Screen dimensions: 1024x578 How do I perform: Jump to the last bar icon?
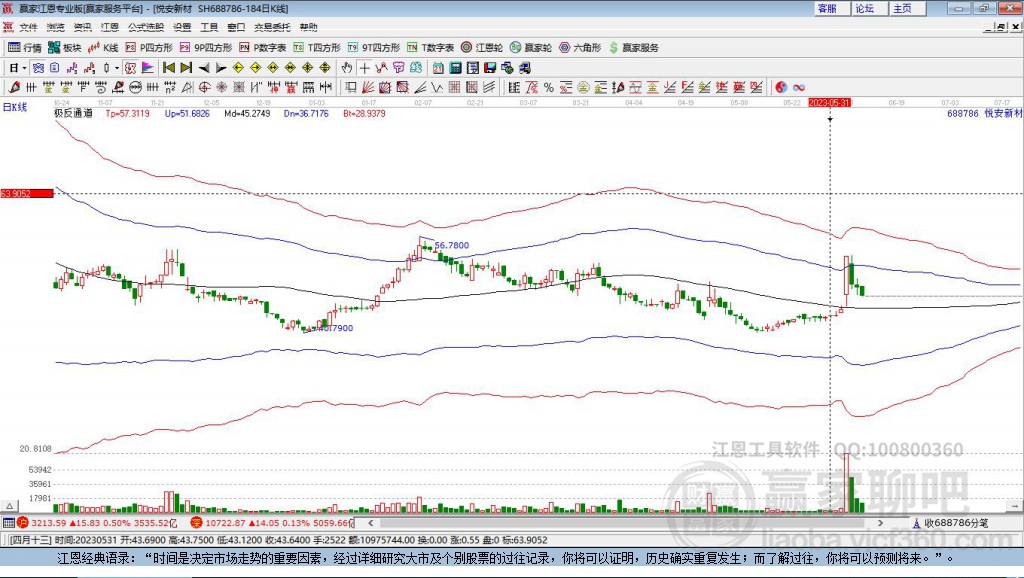click(186, 68)
